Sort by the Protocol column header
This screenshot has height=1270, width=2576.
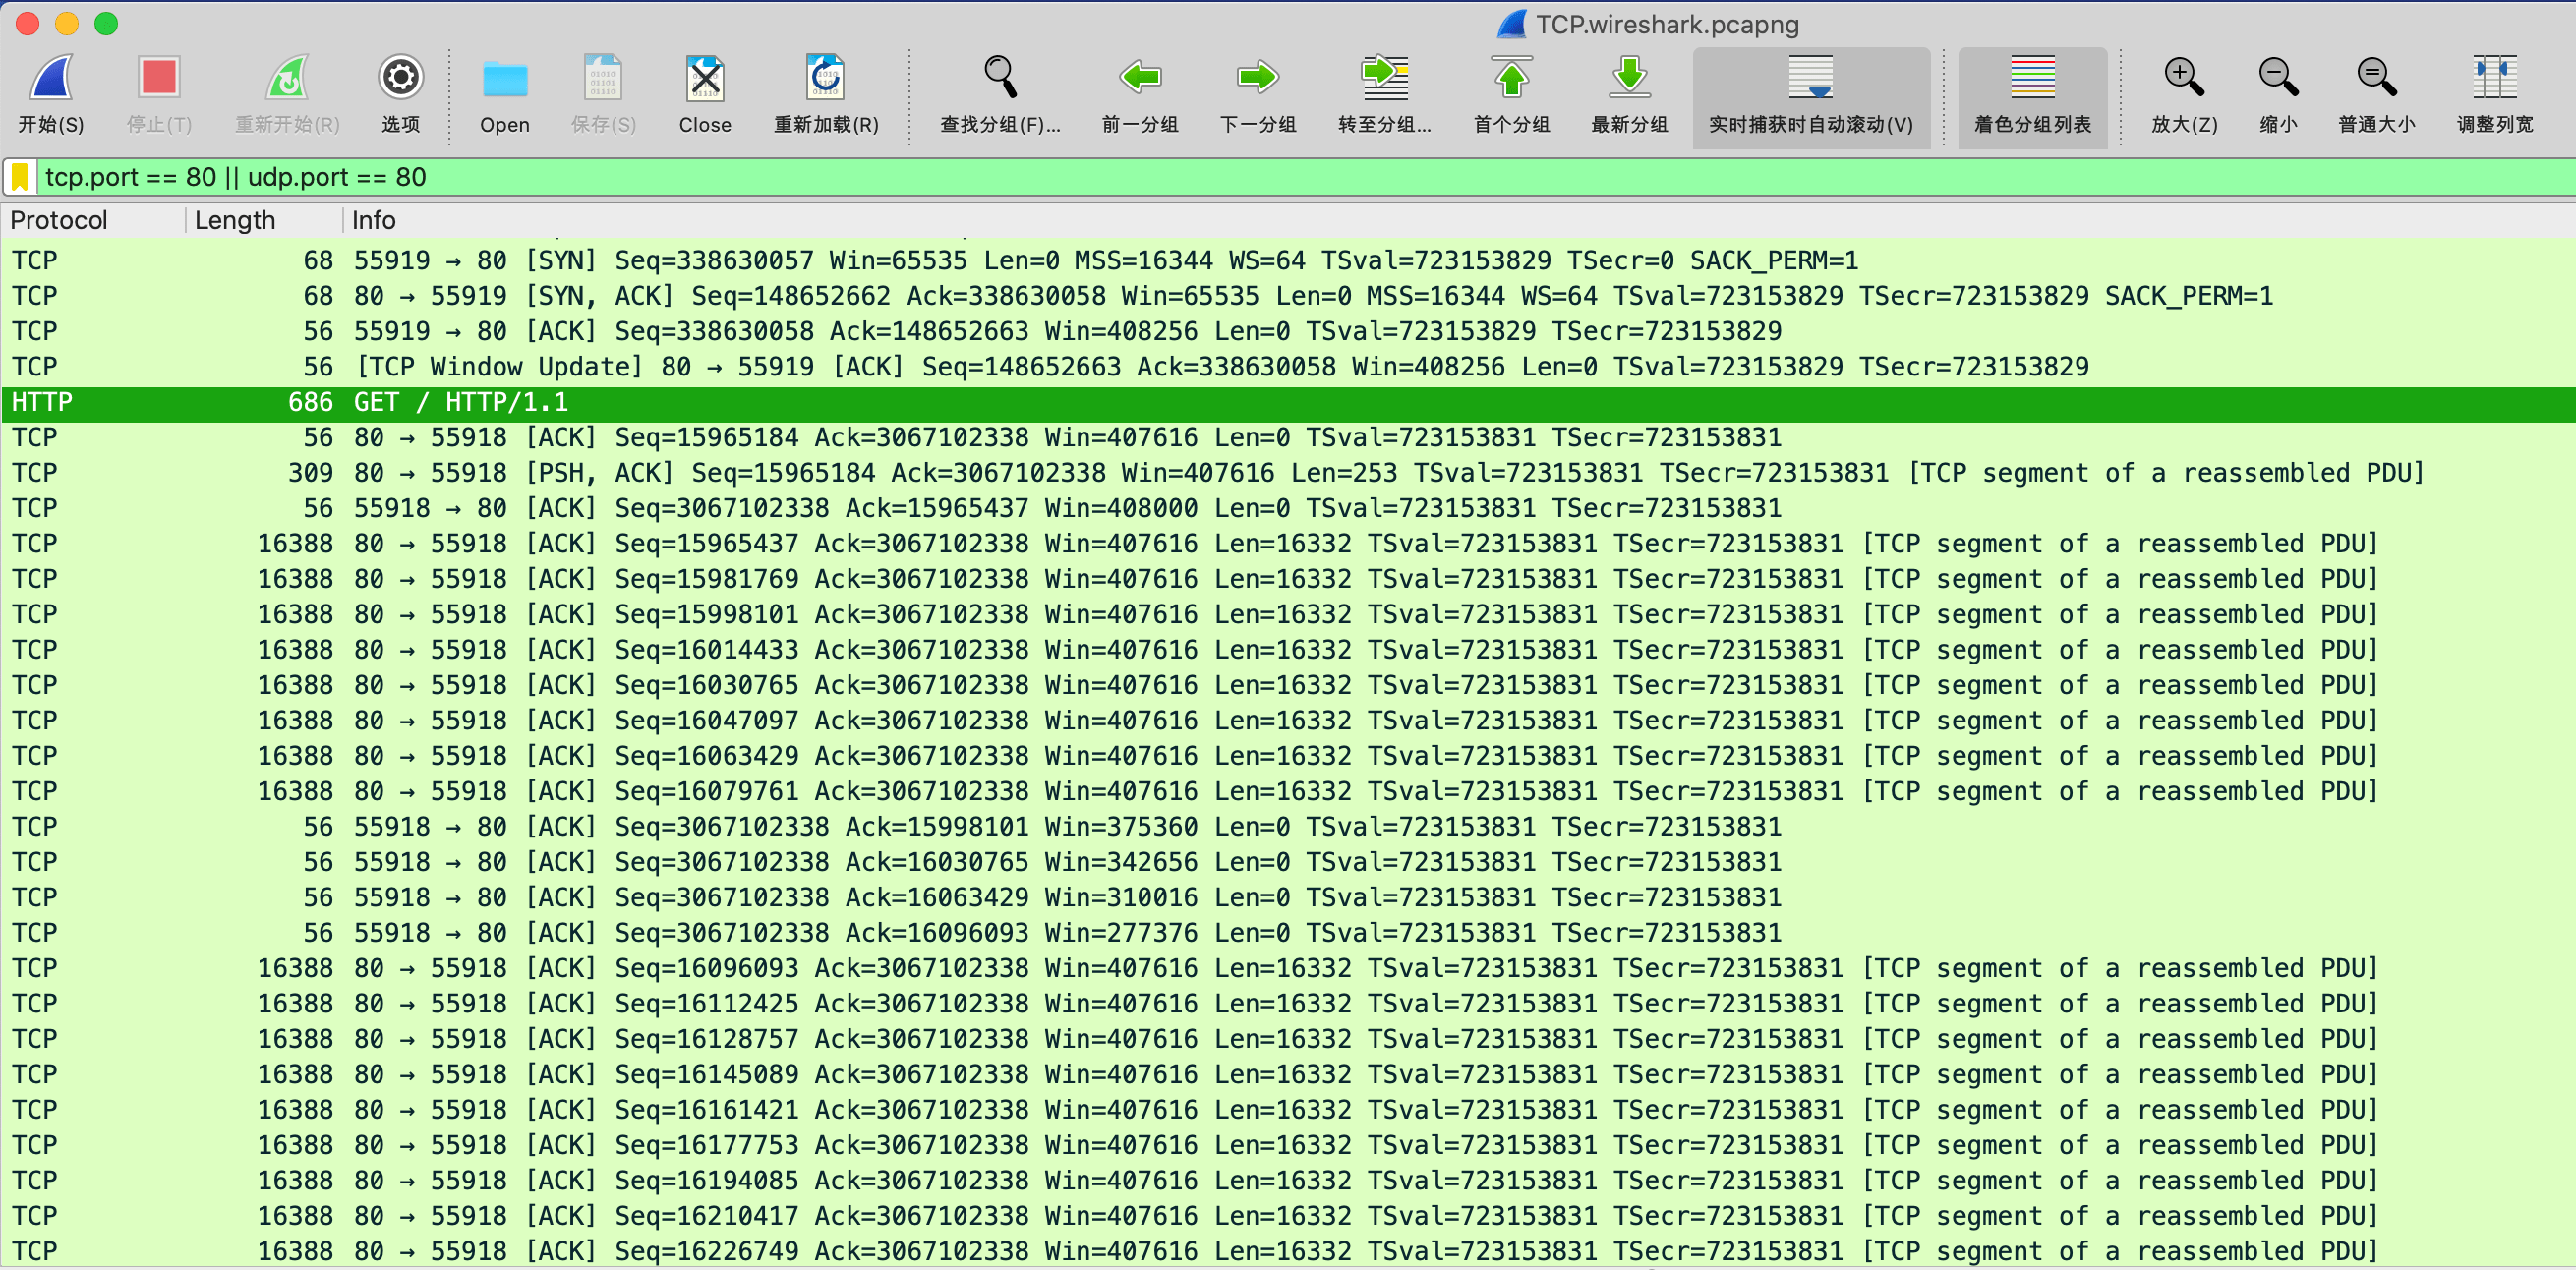click(60, 220)
